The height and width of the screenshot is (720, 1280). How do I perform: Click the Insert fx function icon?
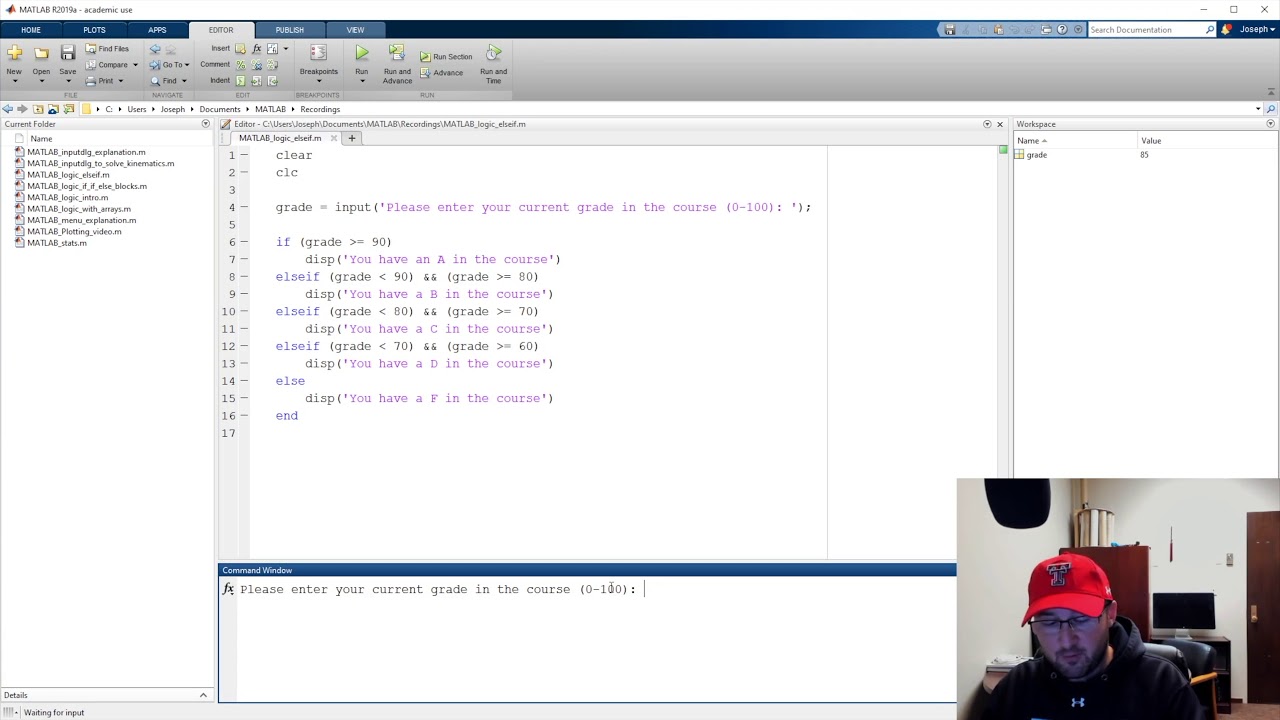[x=257, y=48]
